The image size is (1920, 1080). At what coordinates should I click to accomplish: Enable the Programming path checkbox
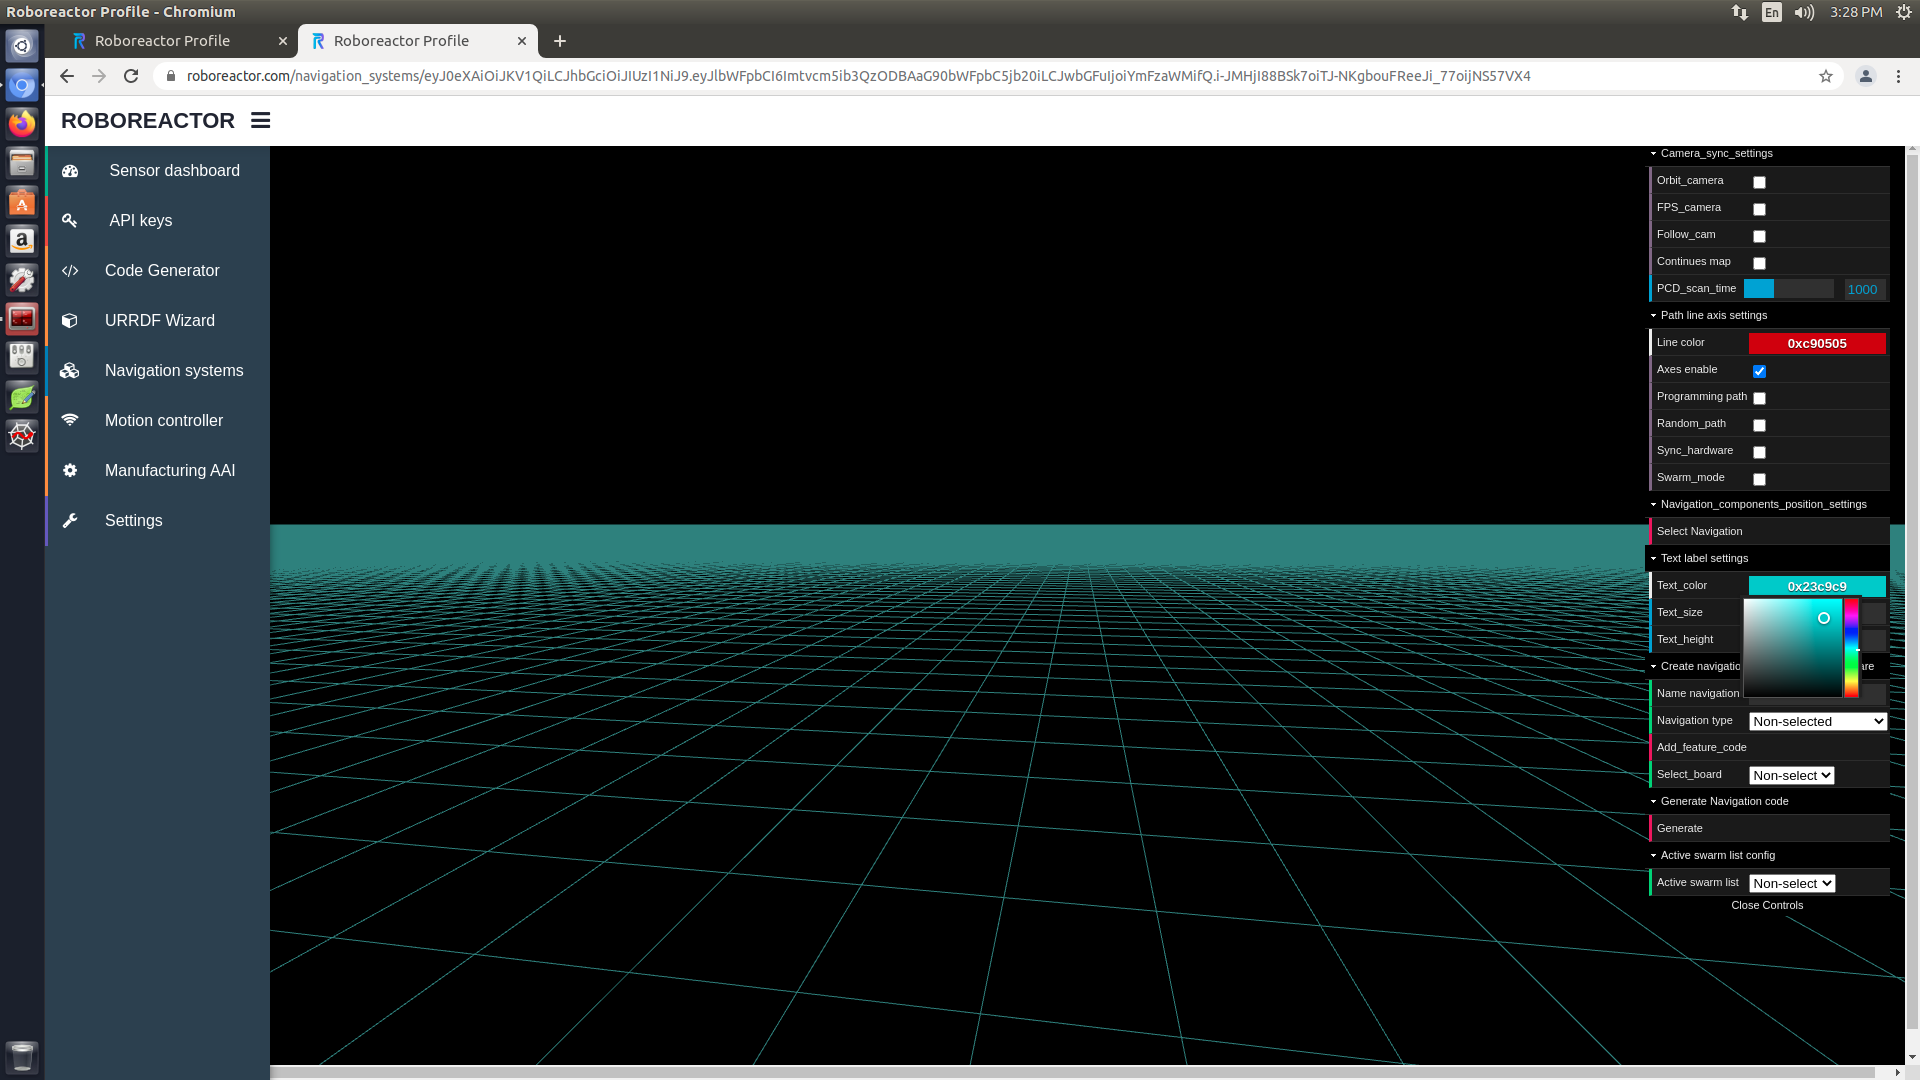[1759, 398]
